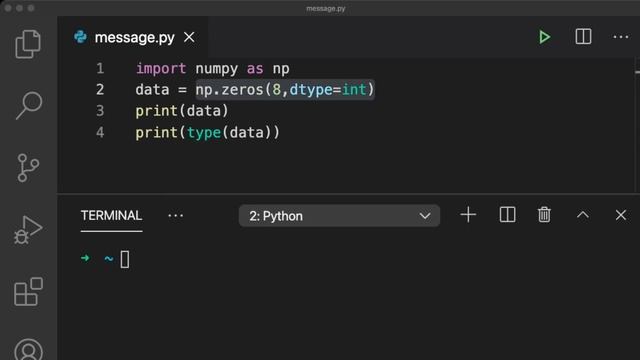Open the Explorer files view
This screenshot has width=640, height=360.
pyautogui.click(x=28, y=44)
